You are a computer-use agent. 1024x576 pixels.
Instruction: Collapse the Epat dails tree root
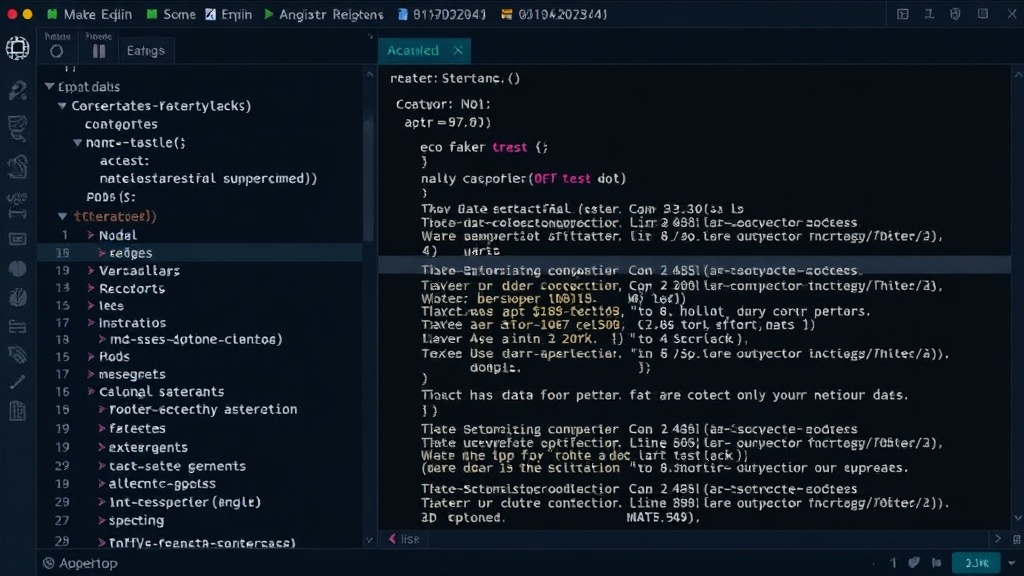point(50,86)
